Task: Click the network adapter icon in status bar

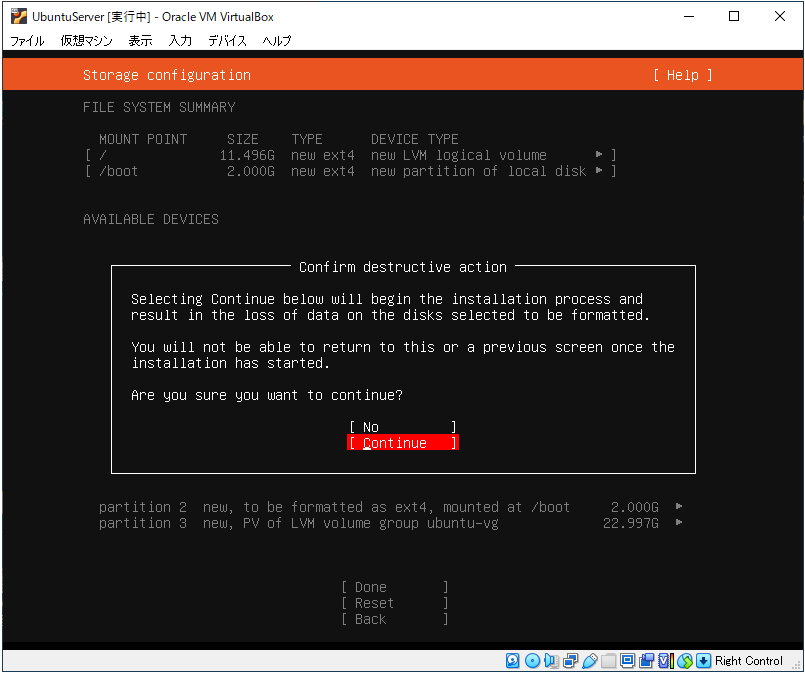Action: click(570, 661)
